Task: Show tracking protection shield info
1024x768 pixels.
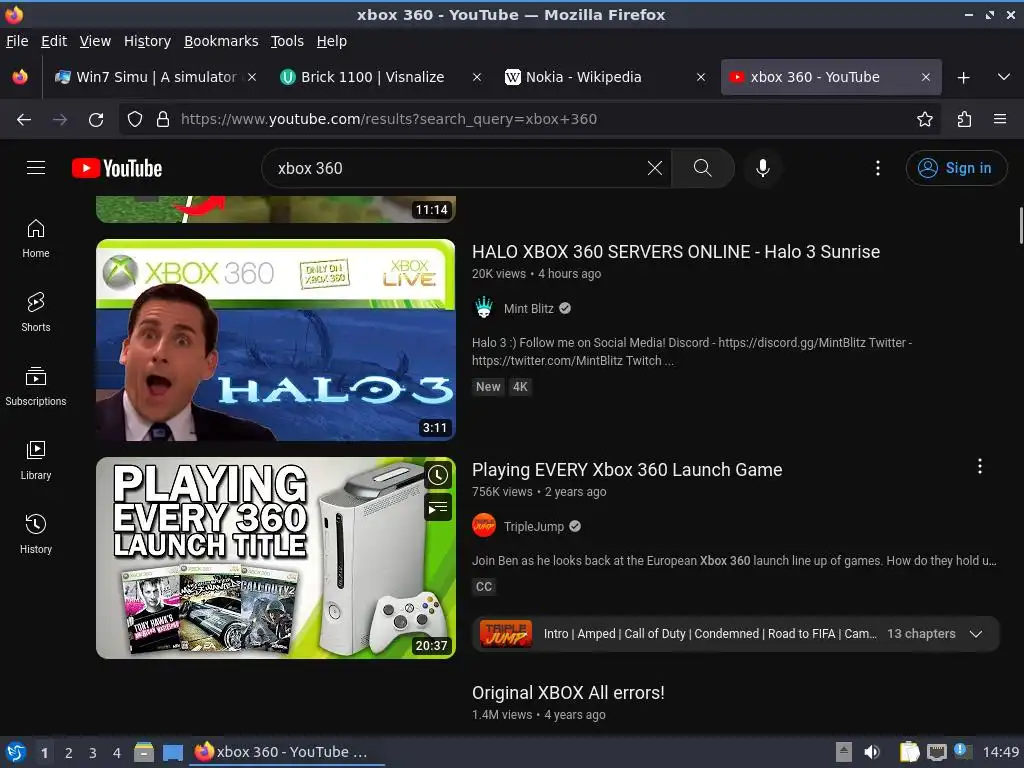Action: point(135,119)
